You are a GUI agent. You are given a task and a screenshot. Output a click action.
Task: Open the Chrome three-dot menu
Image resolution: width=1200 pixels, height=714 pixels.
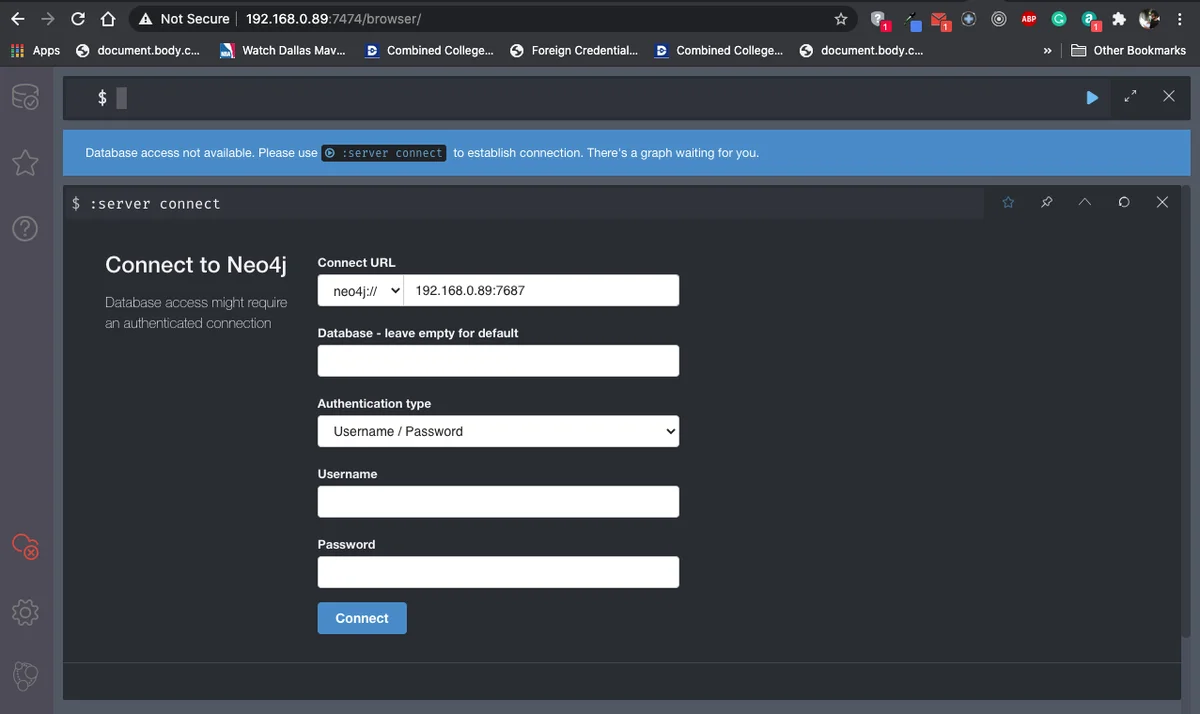[1180, 19]
